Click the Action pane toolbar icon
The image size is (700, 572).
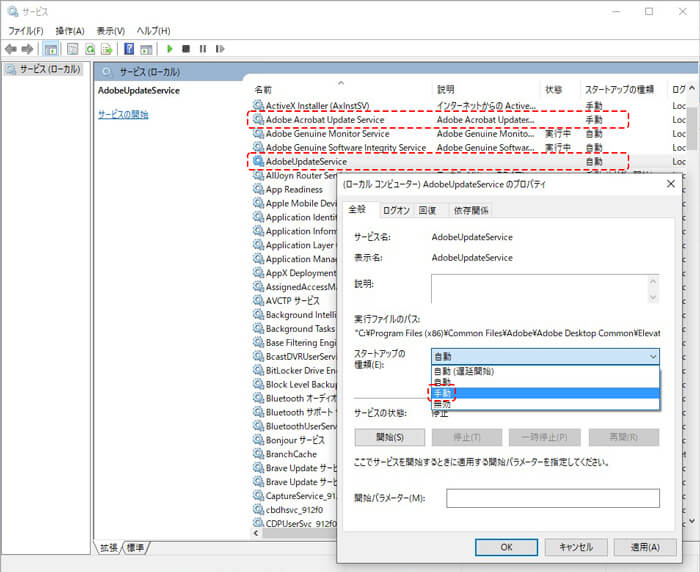(x=146, y=49)
